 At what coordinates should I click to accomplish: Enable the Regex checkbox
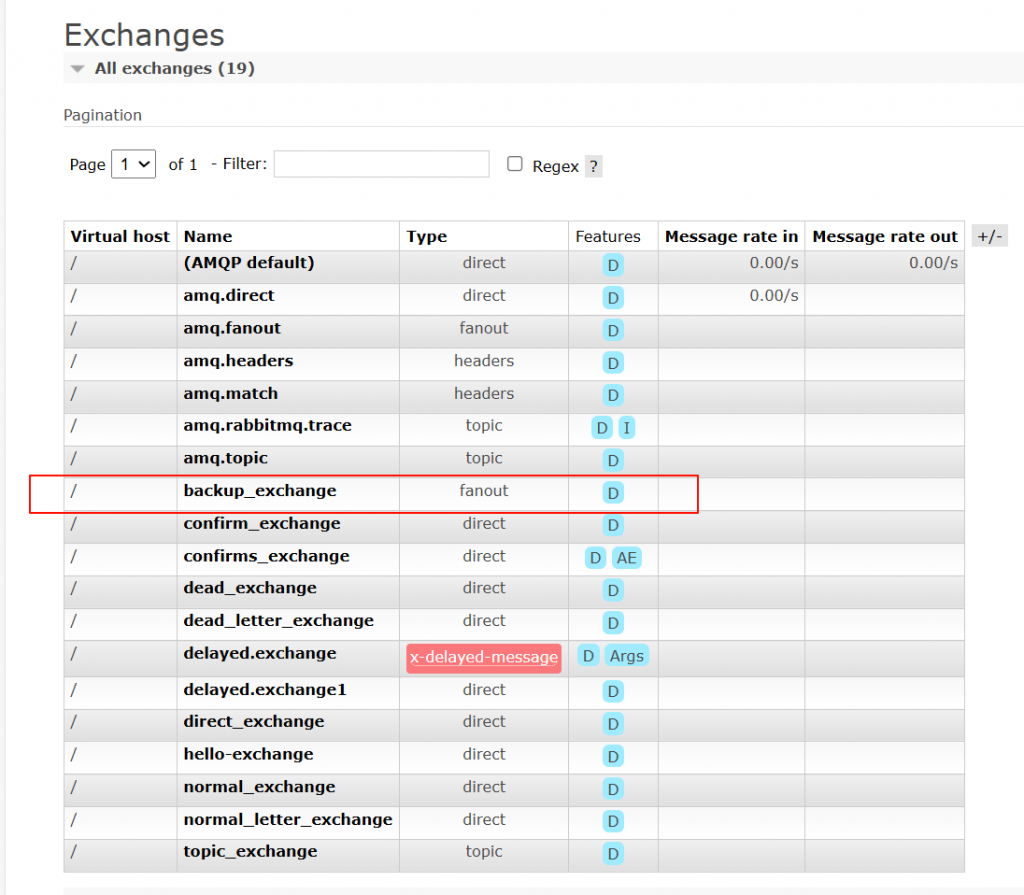click(x=515, y=164)
